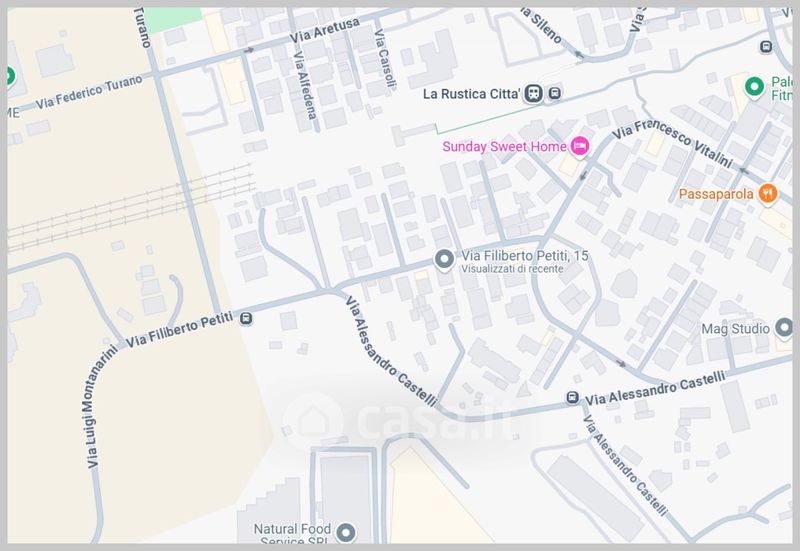Open the Passaparola restaurant marker

click(768, 194)
